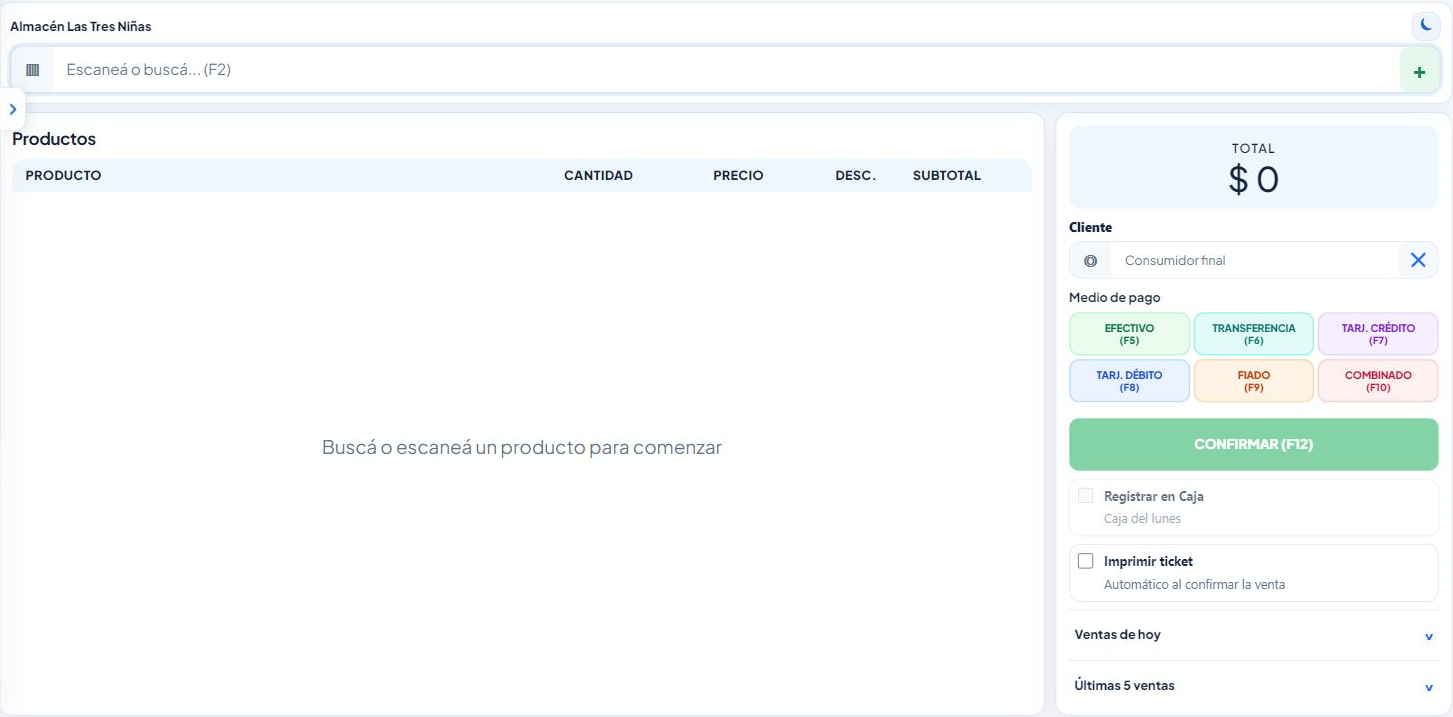1453x717 pixels.
Task: Click the total amount $ 0
Action: click(1254, 179)
